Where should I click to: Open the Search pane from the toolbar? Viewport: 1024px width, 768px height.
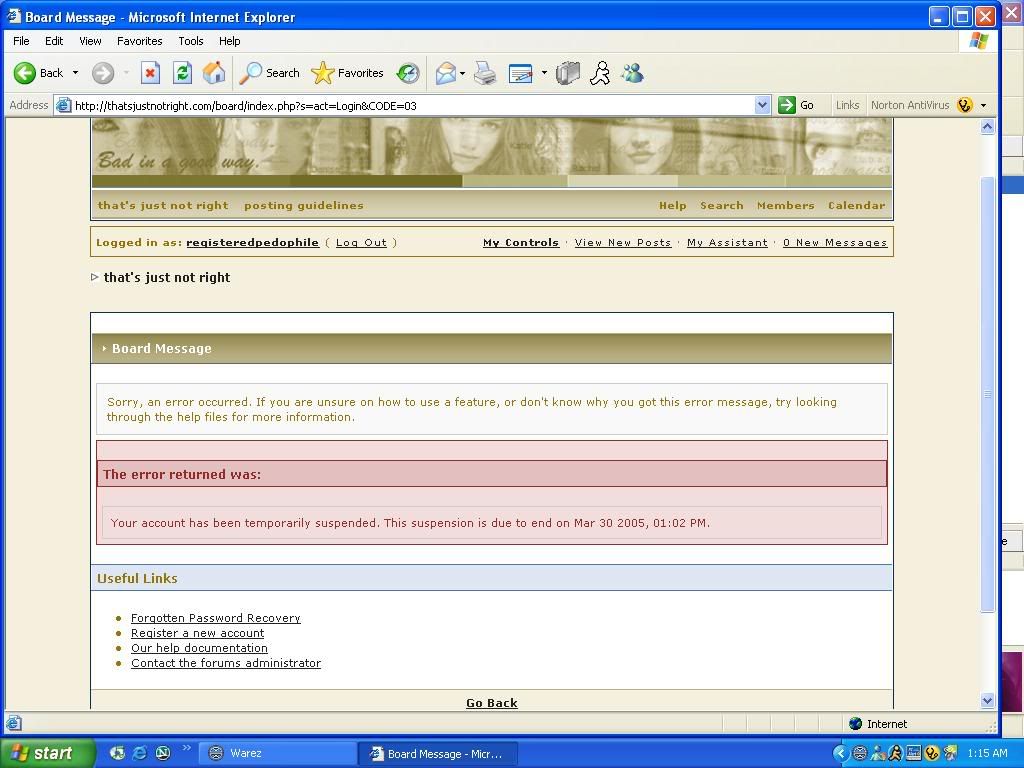(x=269, y=73)
